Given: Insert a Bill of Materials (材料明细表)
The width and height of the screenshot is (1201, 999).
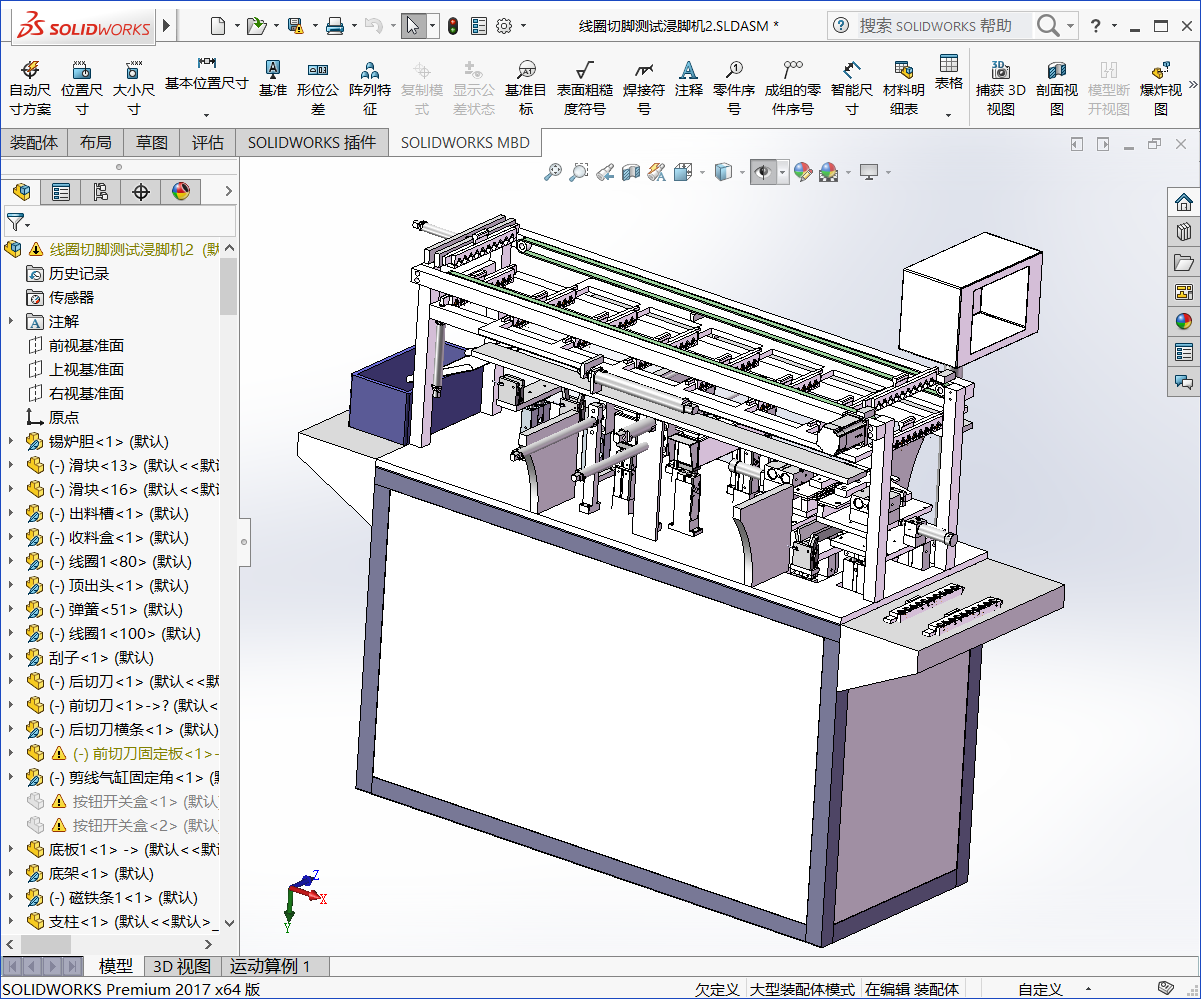Looking at the screenshot, I should [904, 87].
